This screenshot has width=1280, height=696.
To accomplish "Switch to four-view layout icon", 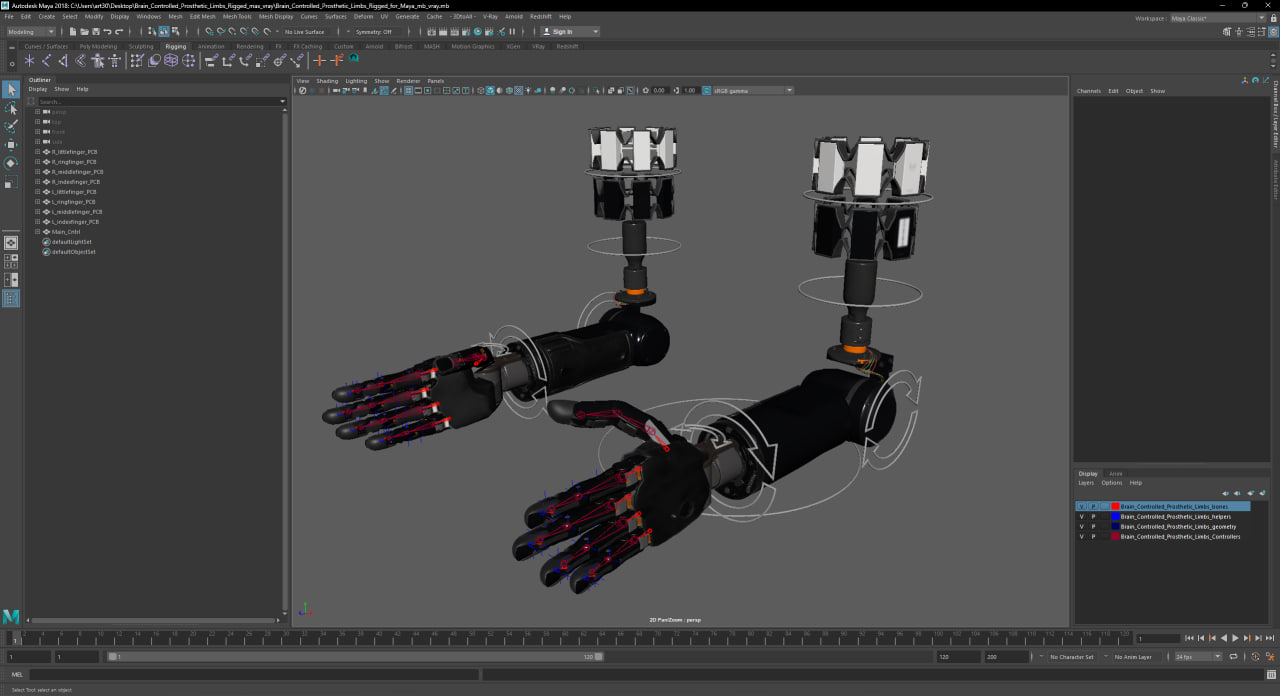I will pyautogui.click(x=11, y=261).
